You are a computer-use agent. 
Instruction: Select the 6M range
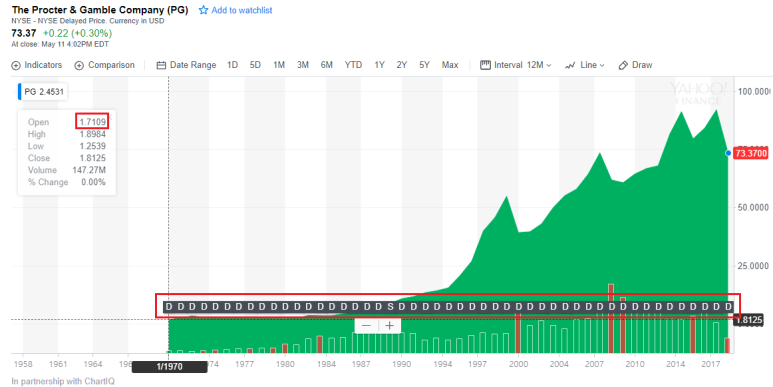pyautogui.click(x=326, y=65)
